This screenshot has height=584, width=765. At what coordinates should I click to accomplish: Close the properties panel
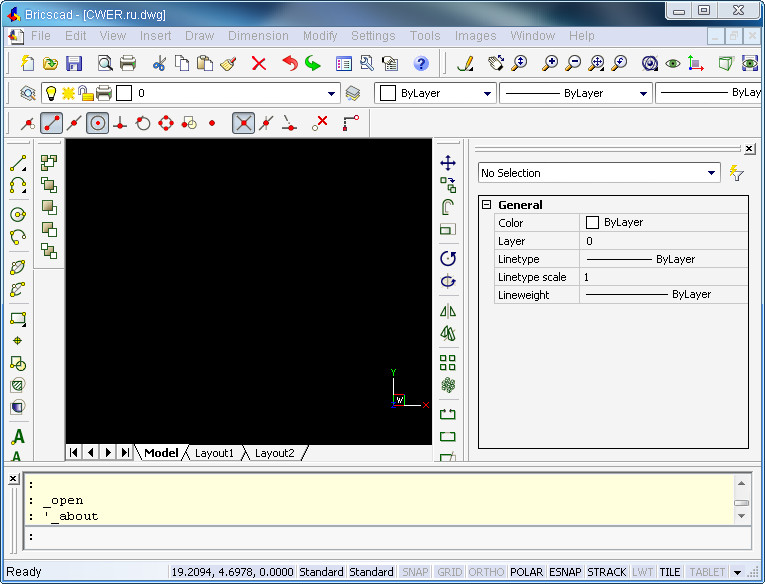coord(749,148)
